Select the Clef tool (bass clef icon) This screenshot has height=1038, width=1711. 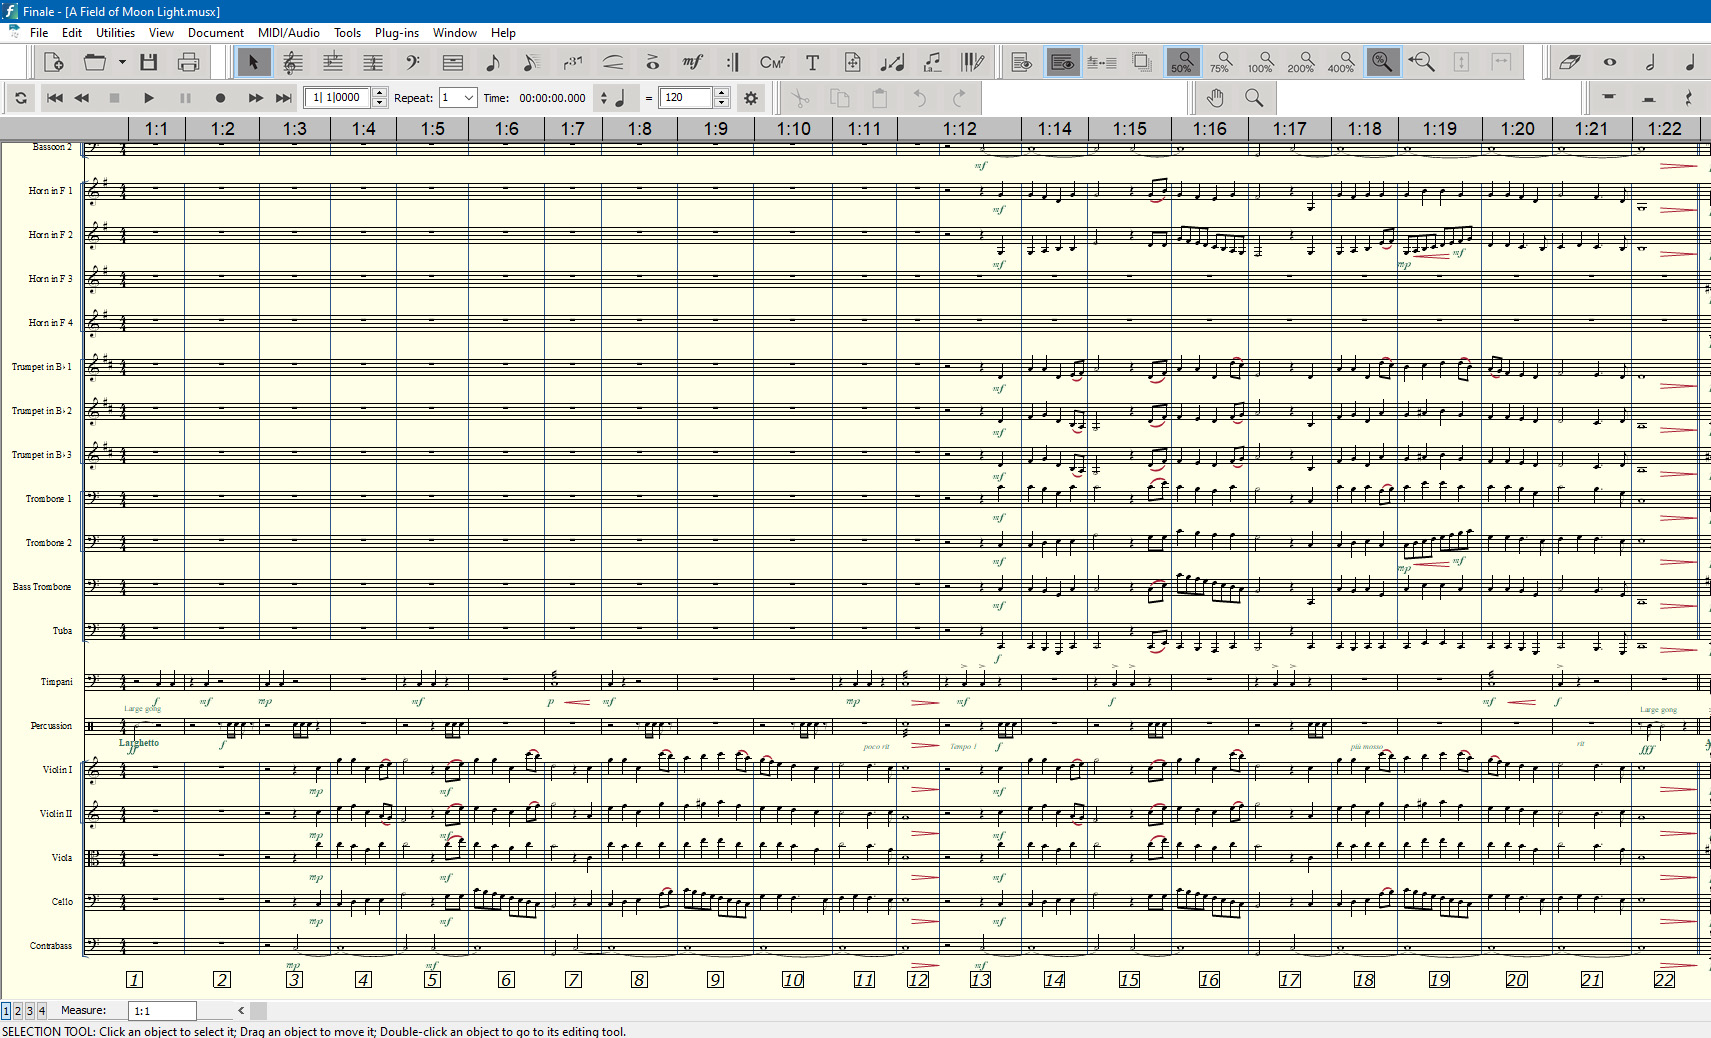[x=412, y=63]
